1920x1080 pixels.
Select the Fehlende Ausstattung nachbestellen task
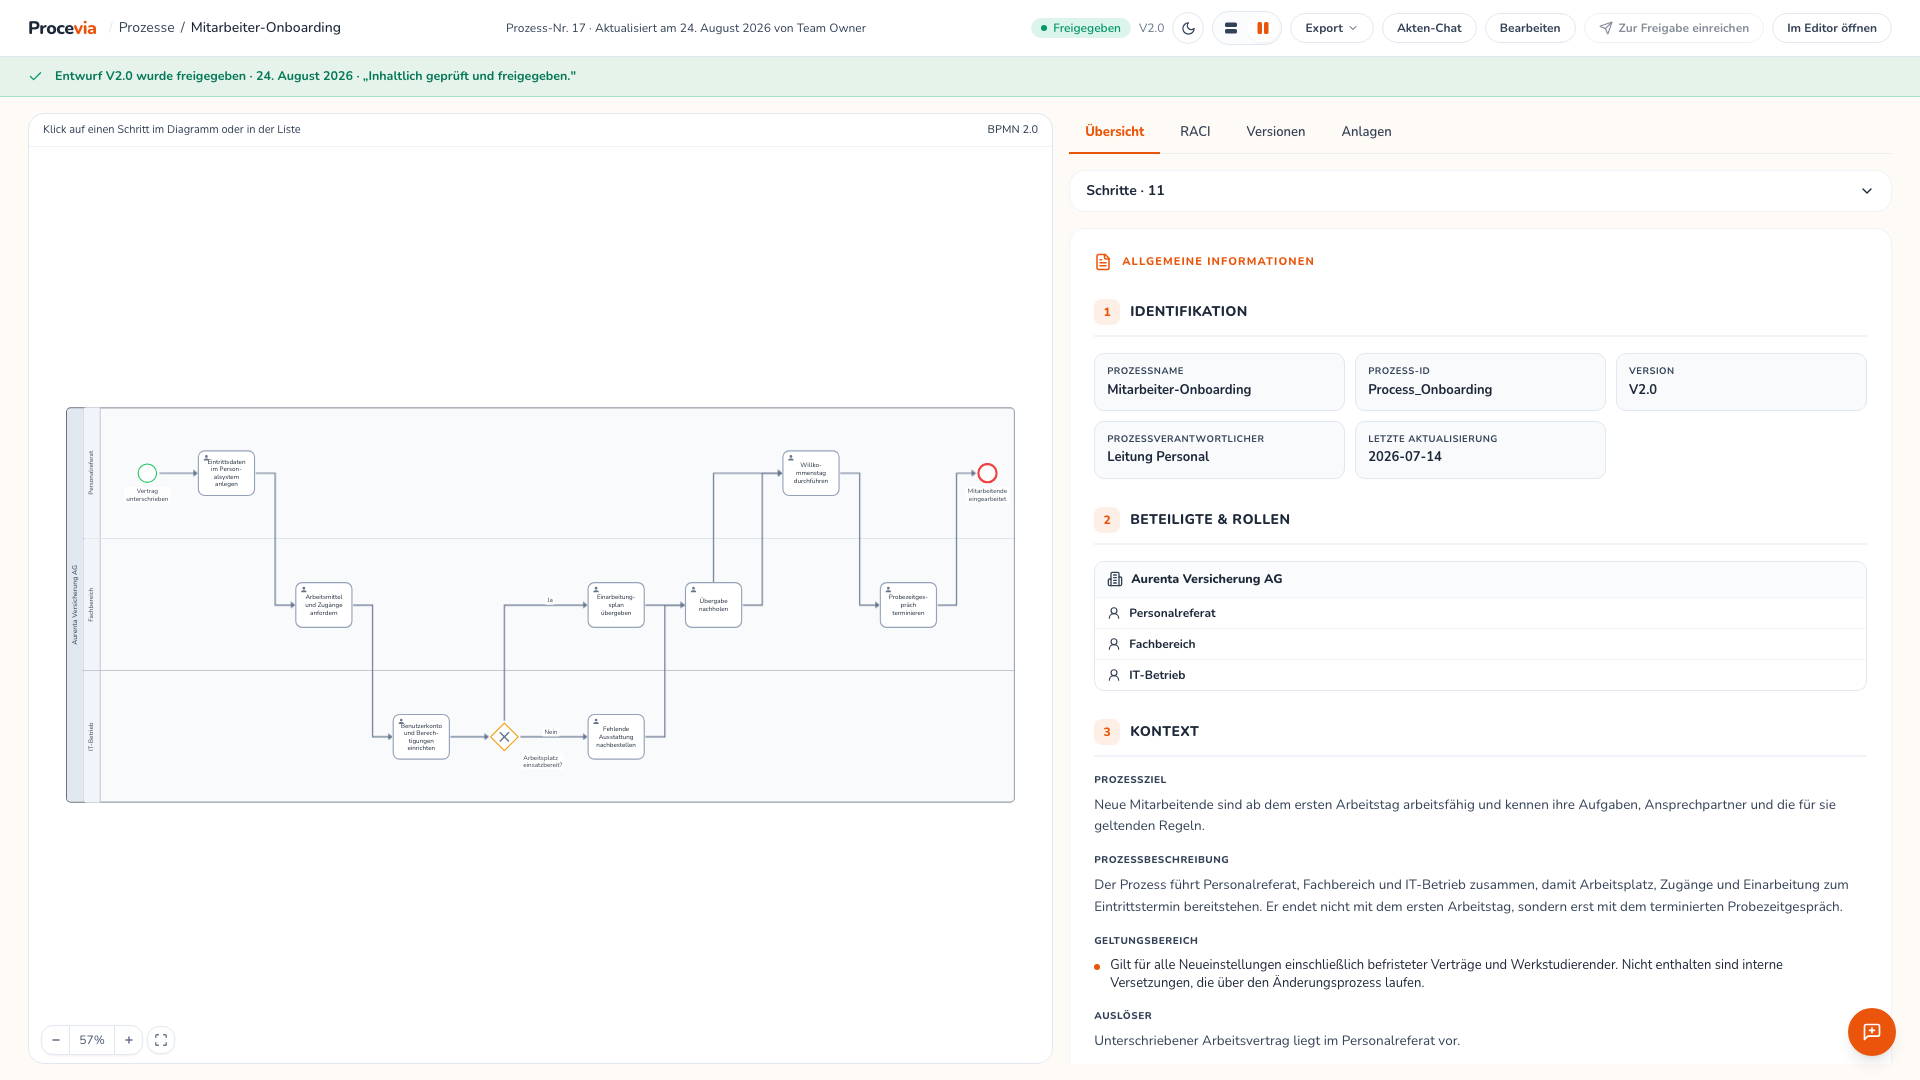coord(616,737)
